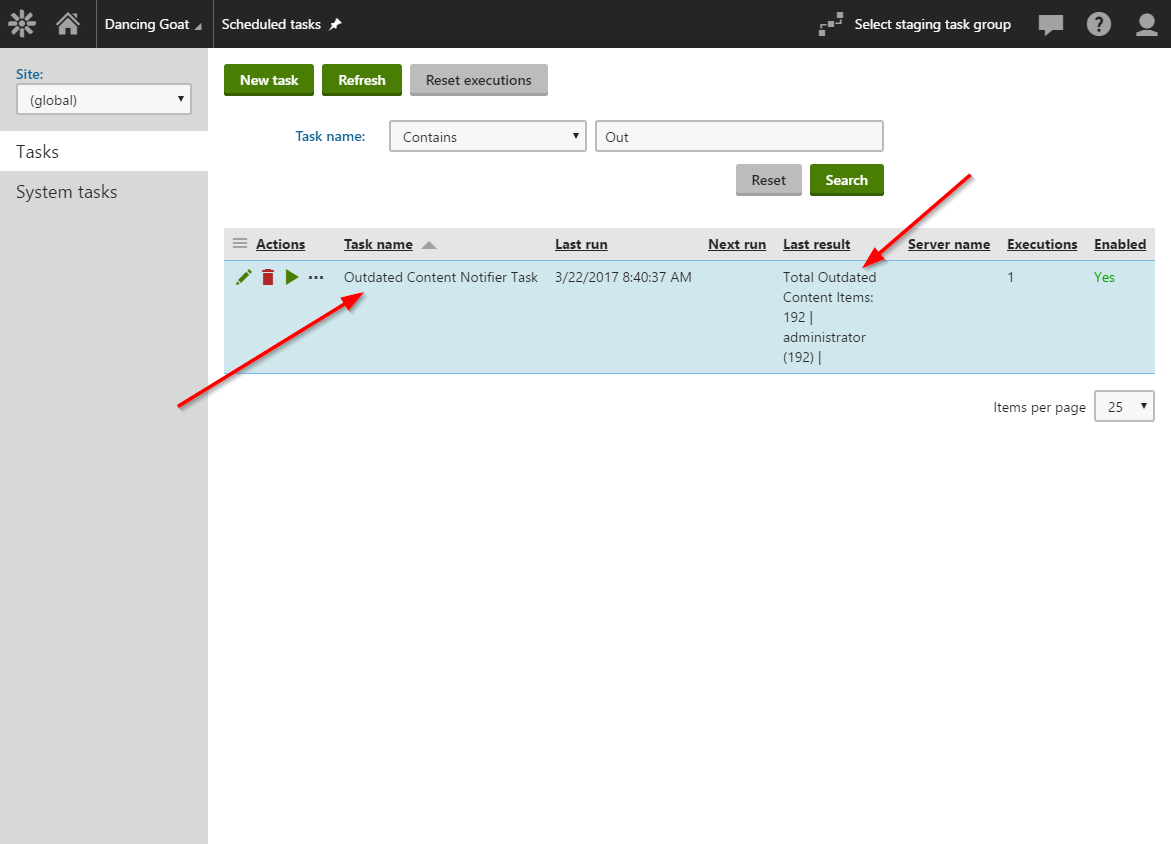Click the task name search input containing 'Out'
Image resolution: width=1171 pixels, height=844 pixels.
coord(738,136)
